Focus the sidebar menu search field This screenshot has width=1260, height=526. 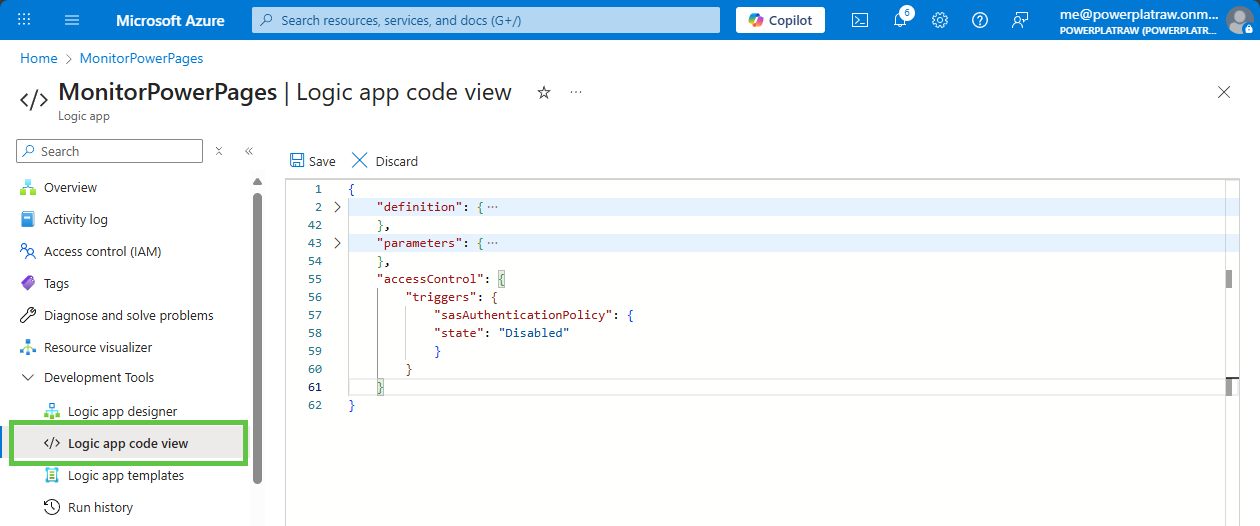[x=110, y=151]
